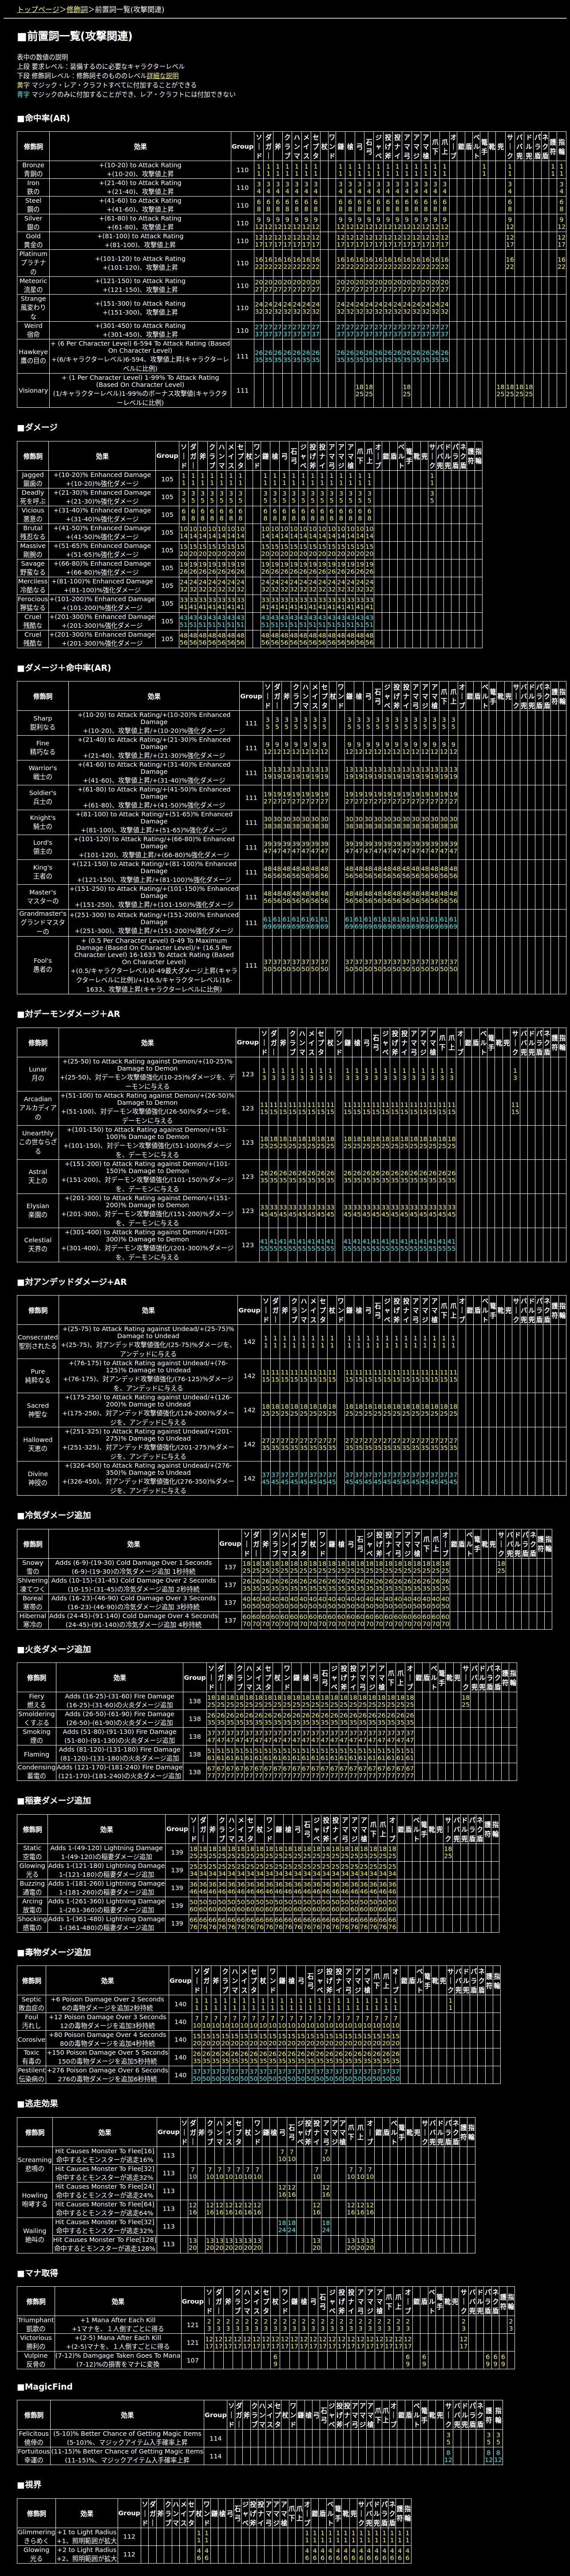Select the Merciless affix name cell
The image size is (570, 2576).
point(33,586)
